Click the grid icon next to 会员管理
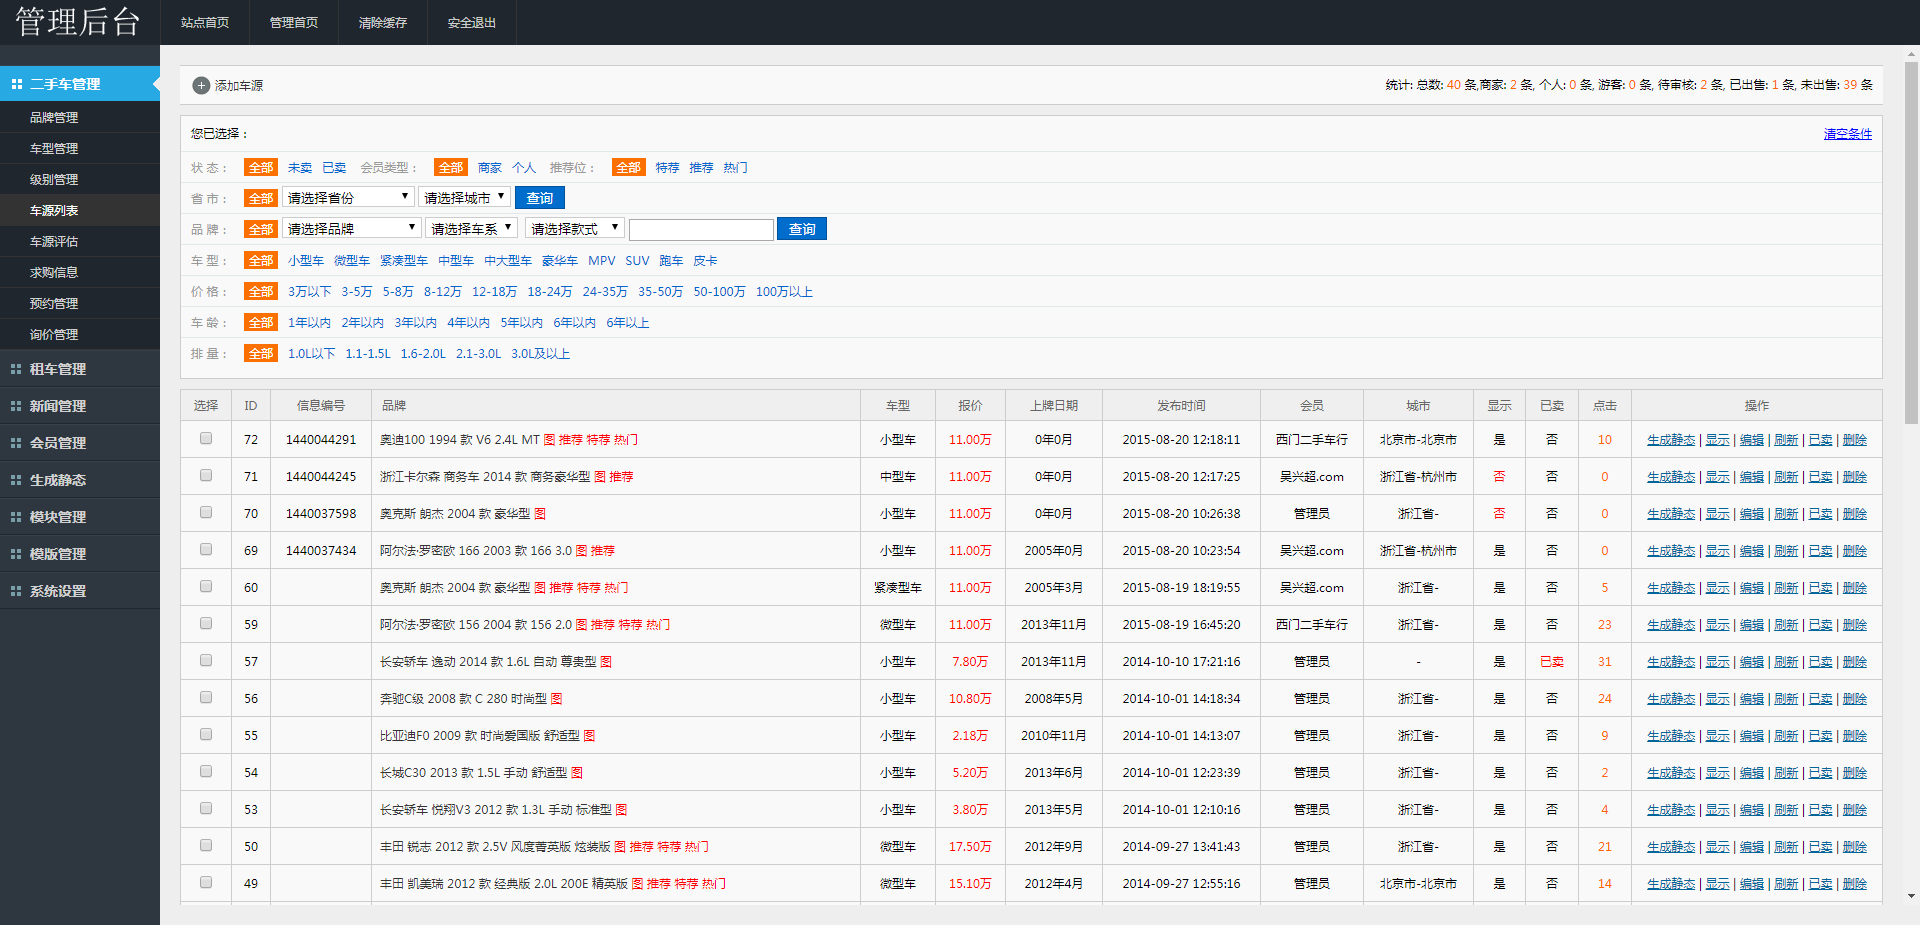 tap(16, 443)
